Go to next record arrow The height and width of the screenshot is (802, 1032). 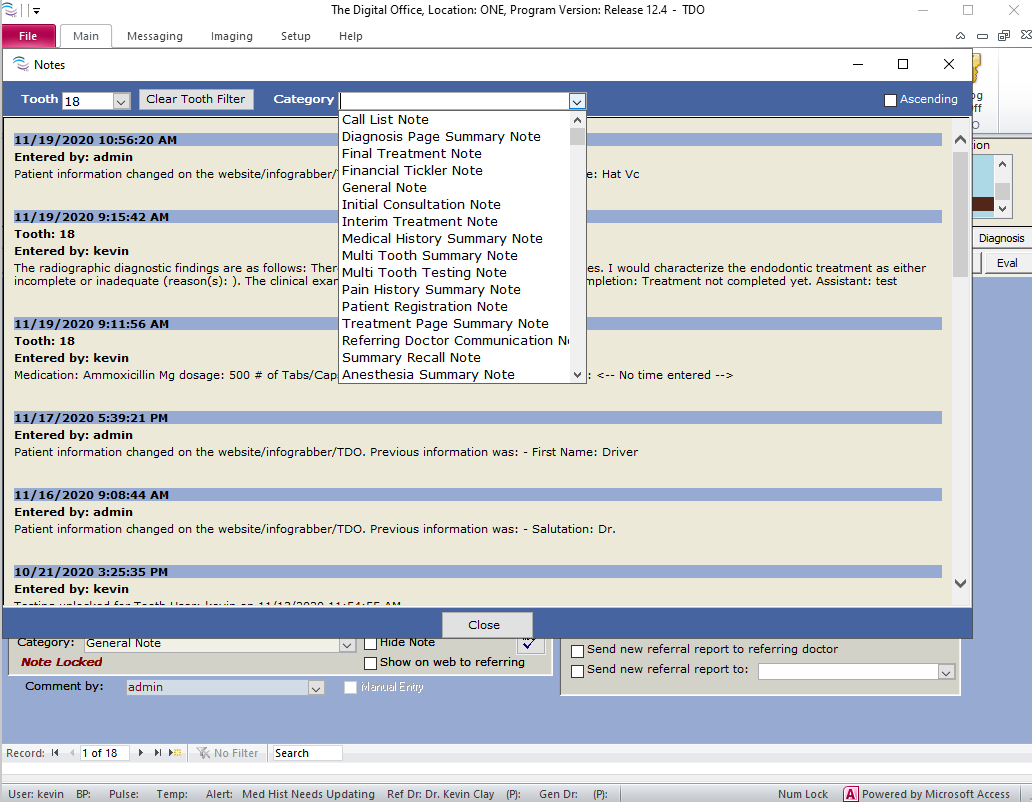[x=141, y=753]
